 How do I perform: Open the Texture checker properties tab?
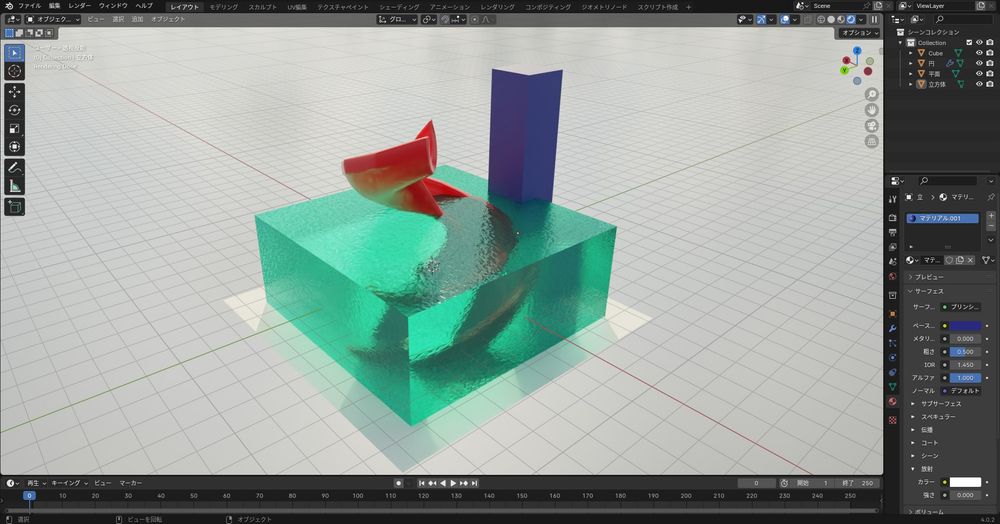892,420
